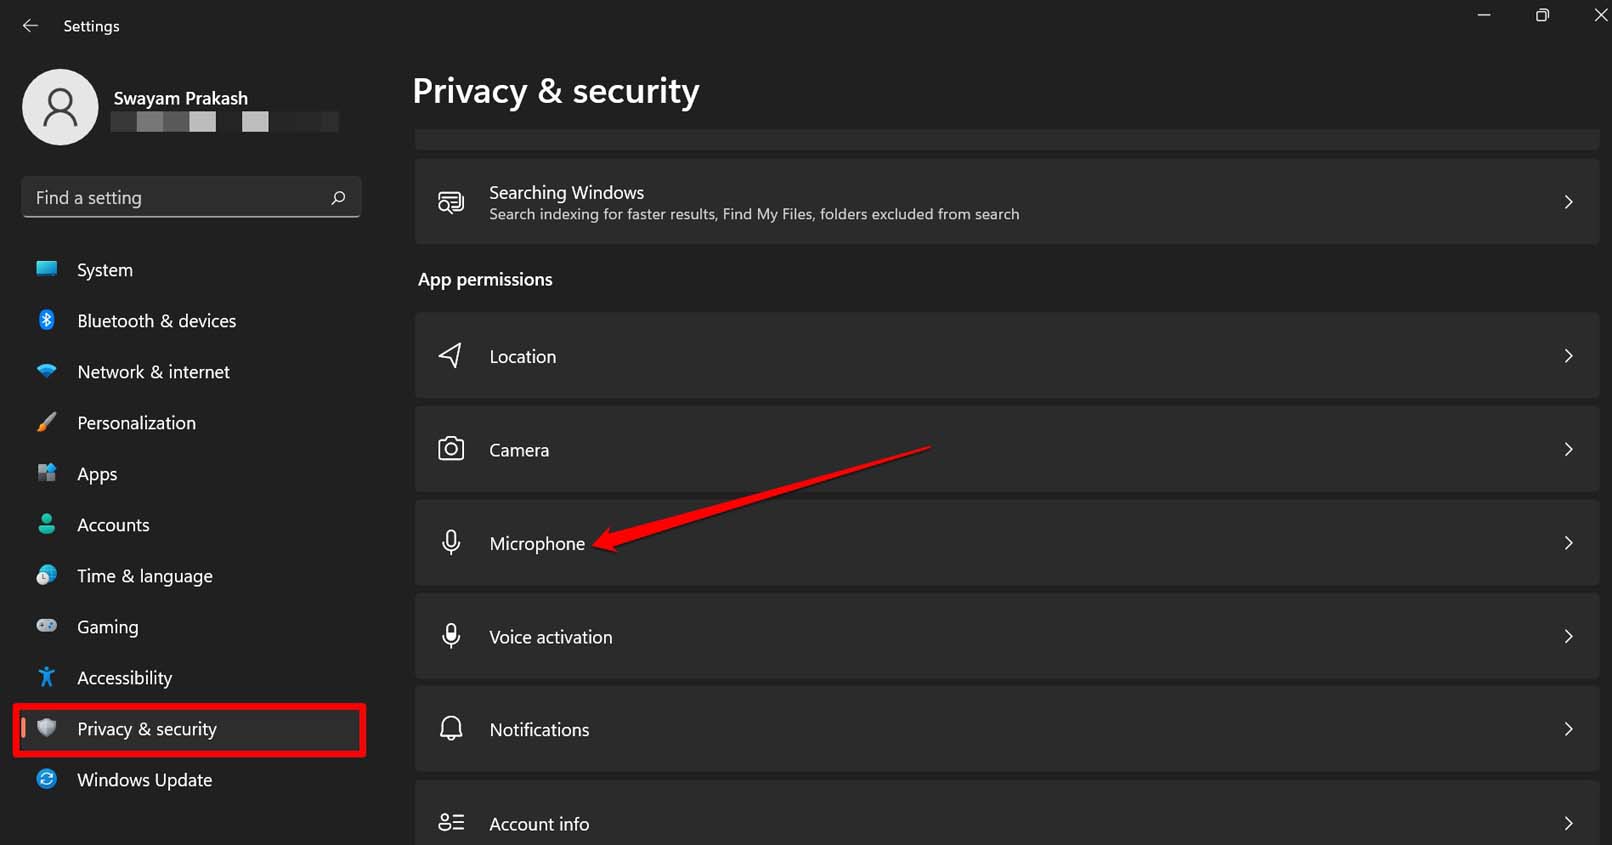Viewport: 1612px width, 845px height.
Task: Click the Location arrow icon
Action: [451, 356]
